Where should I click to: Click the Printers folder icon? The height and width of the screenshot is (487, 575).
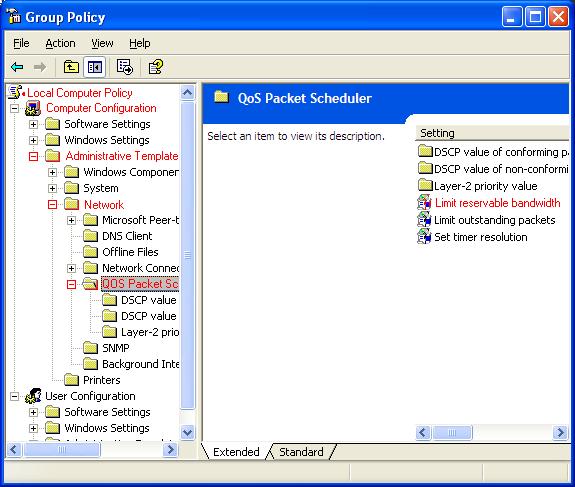click(x=72, y=380)
